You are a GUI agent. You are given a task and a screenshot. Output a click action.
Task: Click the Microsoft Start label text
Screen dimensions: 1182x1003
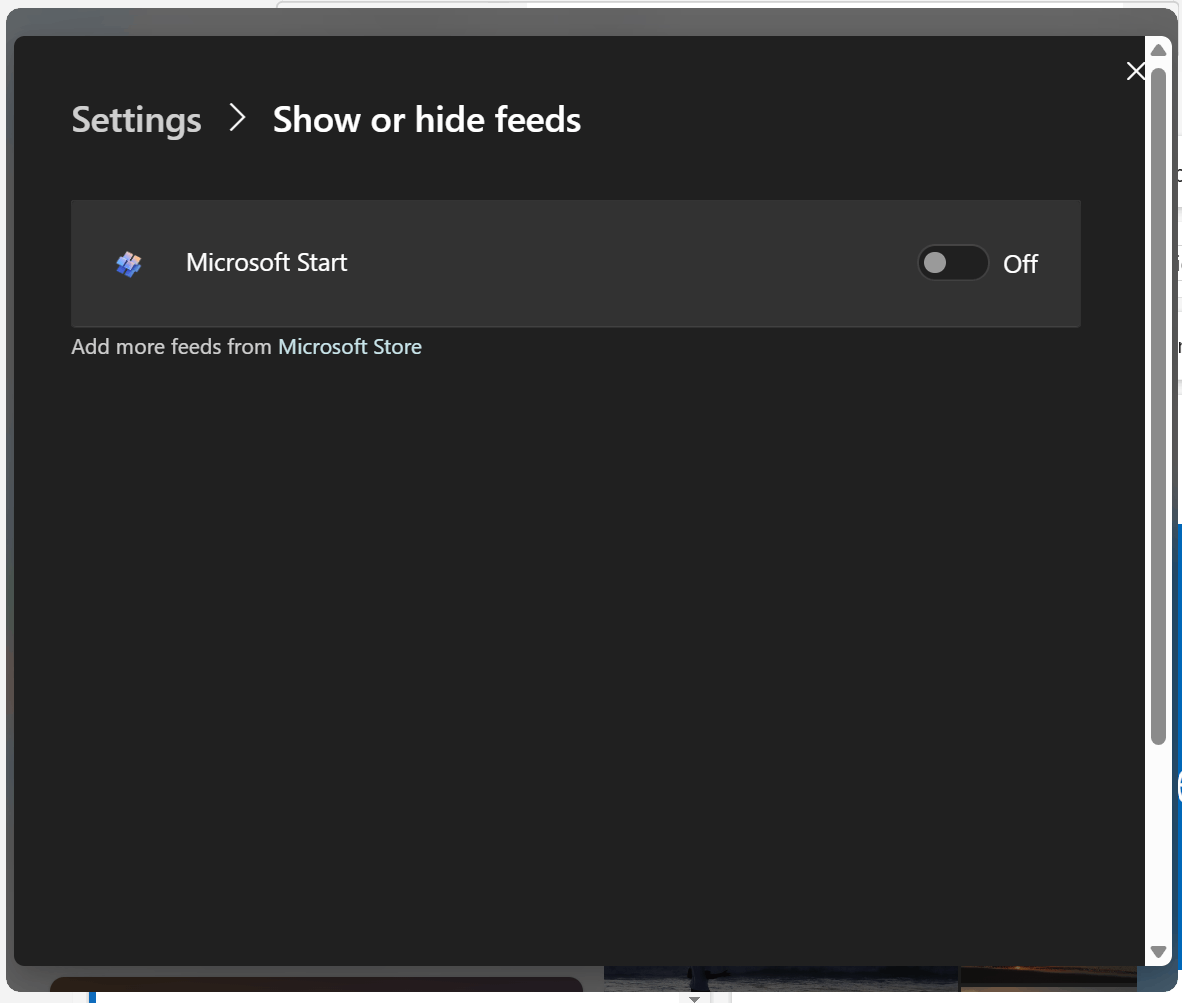pyautogui.click(x=266, y=262)
